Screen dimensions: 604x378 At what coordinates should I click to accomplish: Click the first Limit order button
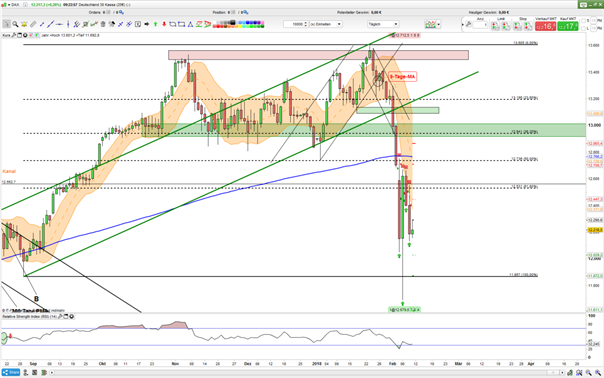[495, 26]
